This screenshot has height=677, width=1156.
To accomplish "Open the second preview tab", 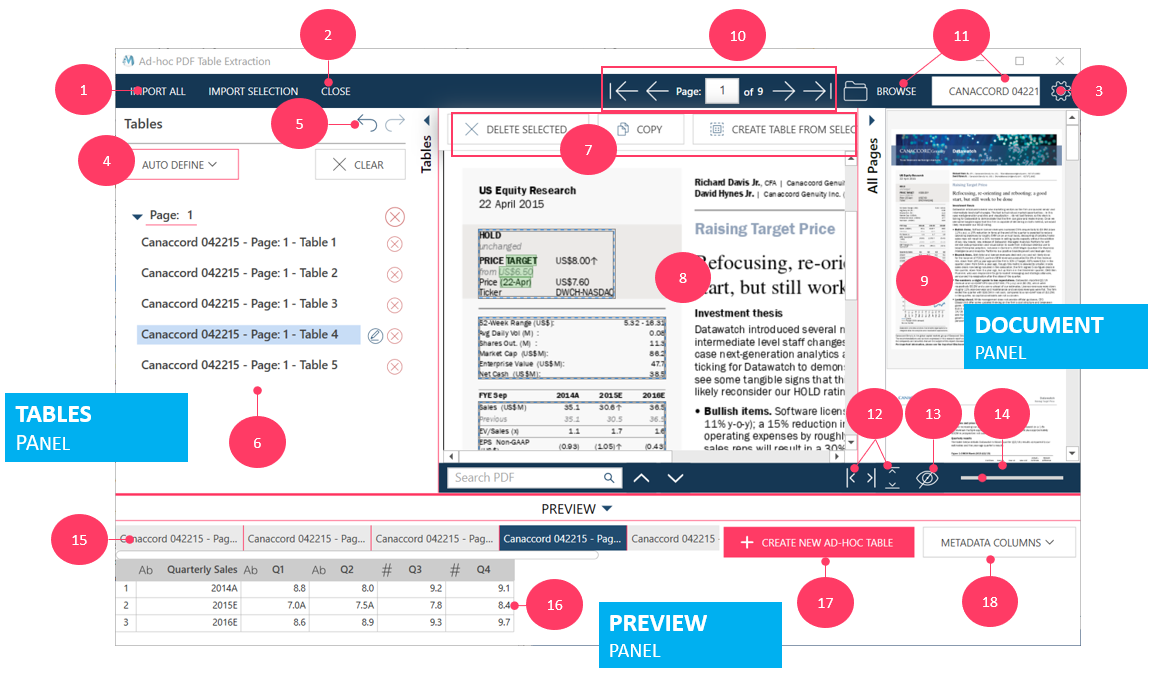I will pyautogui.click(x=307, y=539).
